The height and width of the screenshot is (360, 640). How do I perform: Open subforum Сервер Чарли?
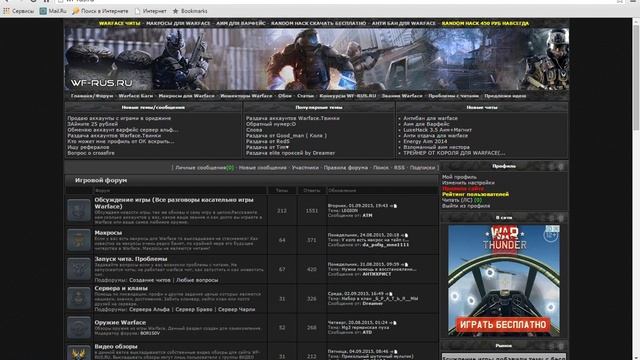click(236, 309)
